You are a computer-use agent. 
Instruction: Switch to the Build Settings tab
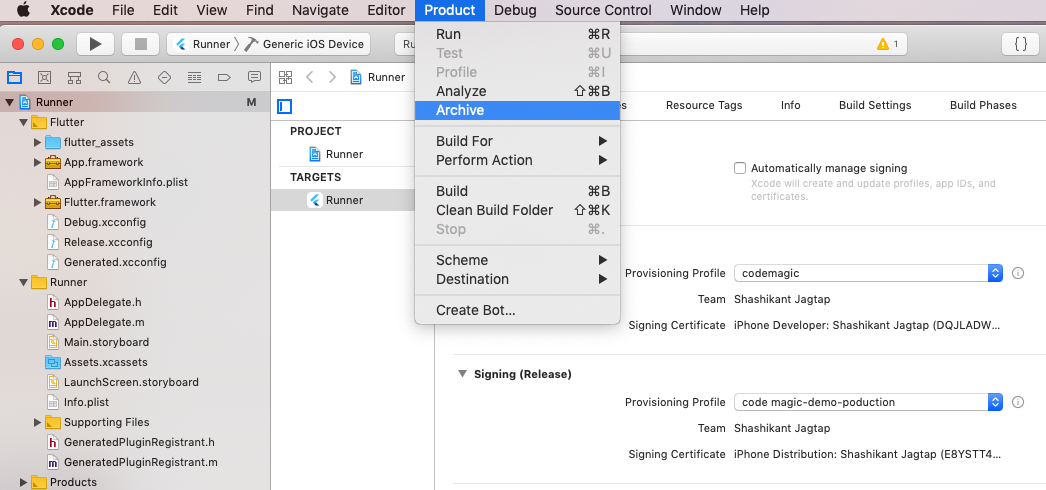tap(875, 105)
